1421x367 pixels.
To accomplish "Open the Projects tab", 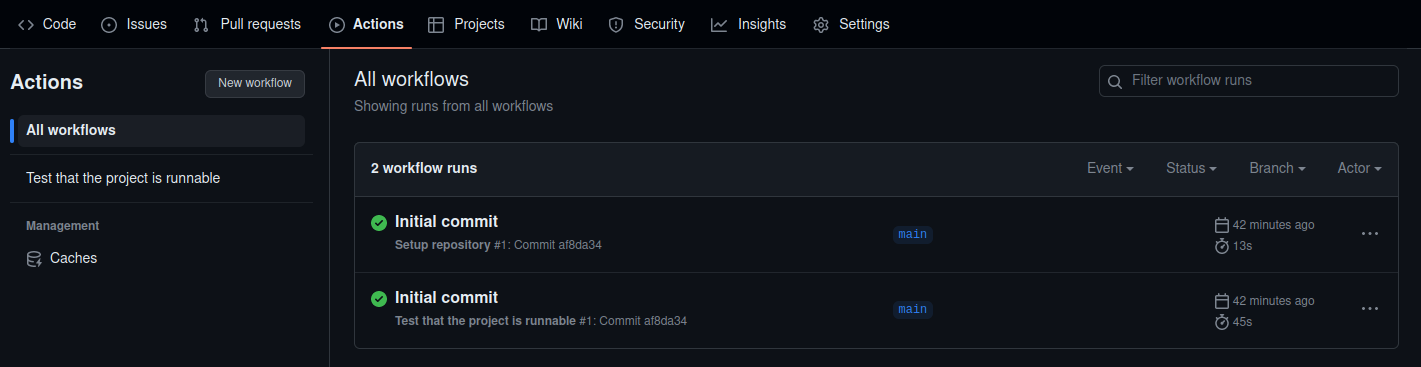I will [466, 24].
